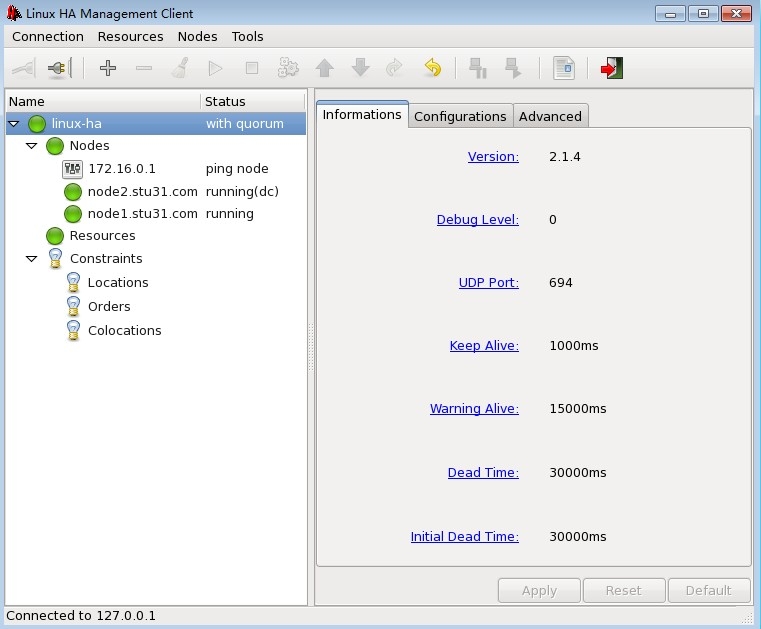Open the Nodes menu
Image resolution: width=761 pixels, height=629 pixels.
pyautogui.click(x=198, y=36)
